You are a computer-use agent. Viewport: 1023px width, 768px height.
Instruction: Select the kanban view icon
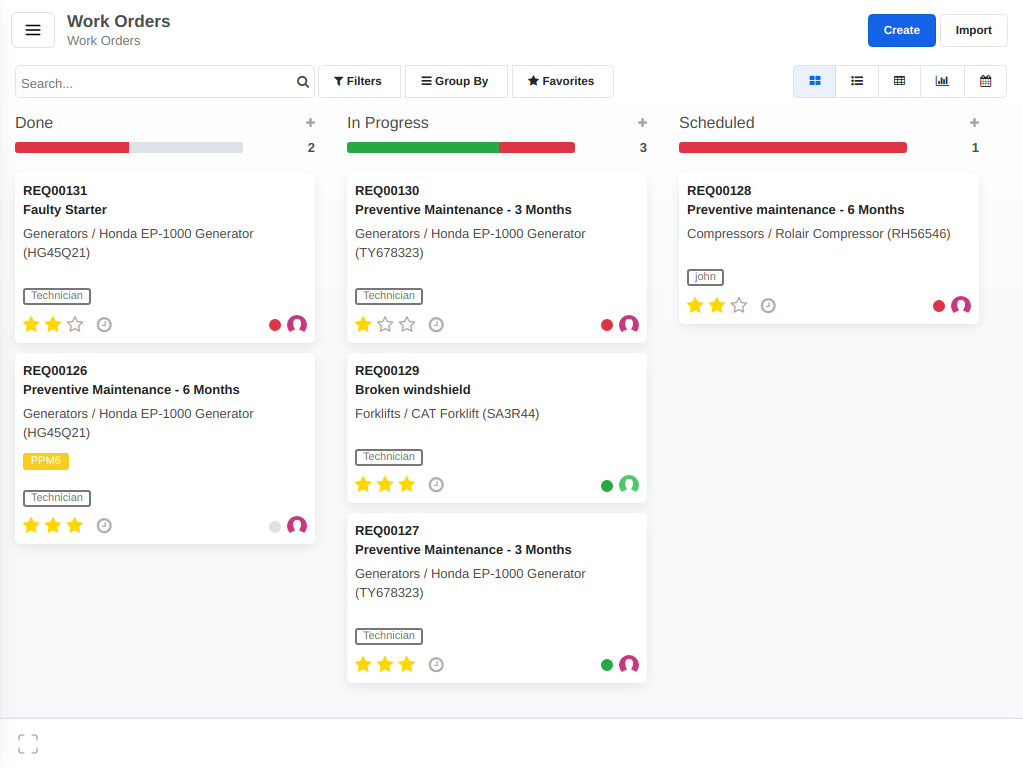[814, 81]
